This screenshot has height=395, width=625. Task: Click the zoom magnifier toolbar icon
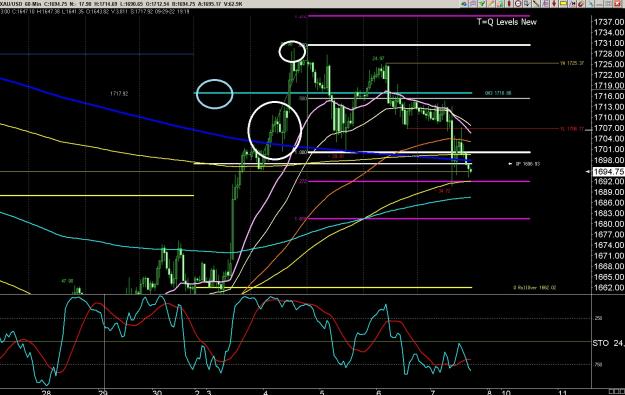tap(527, 4)
